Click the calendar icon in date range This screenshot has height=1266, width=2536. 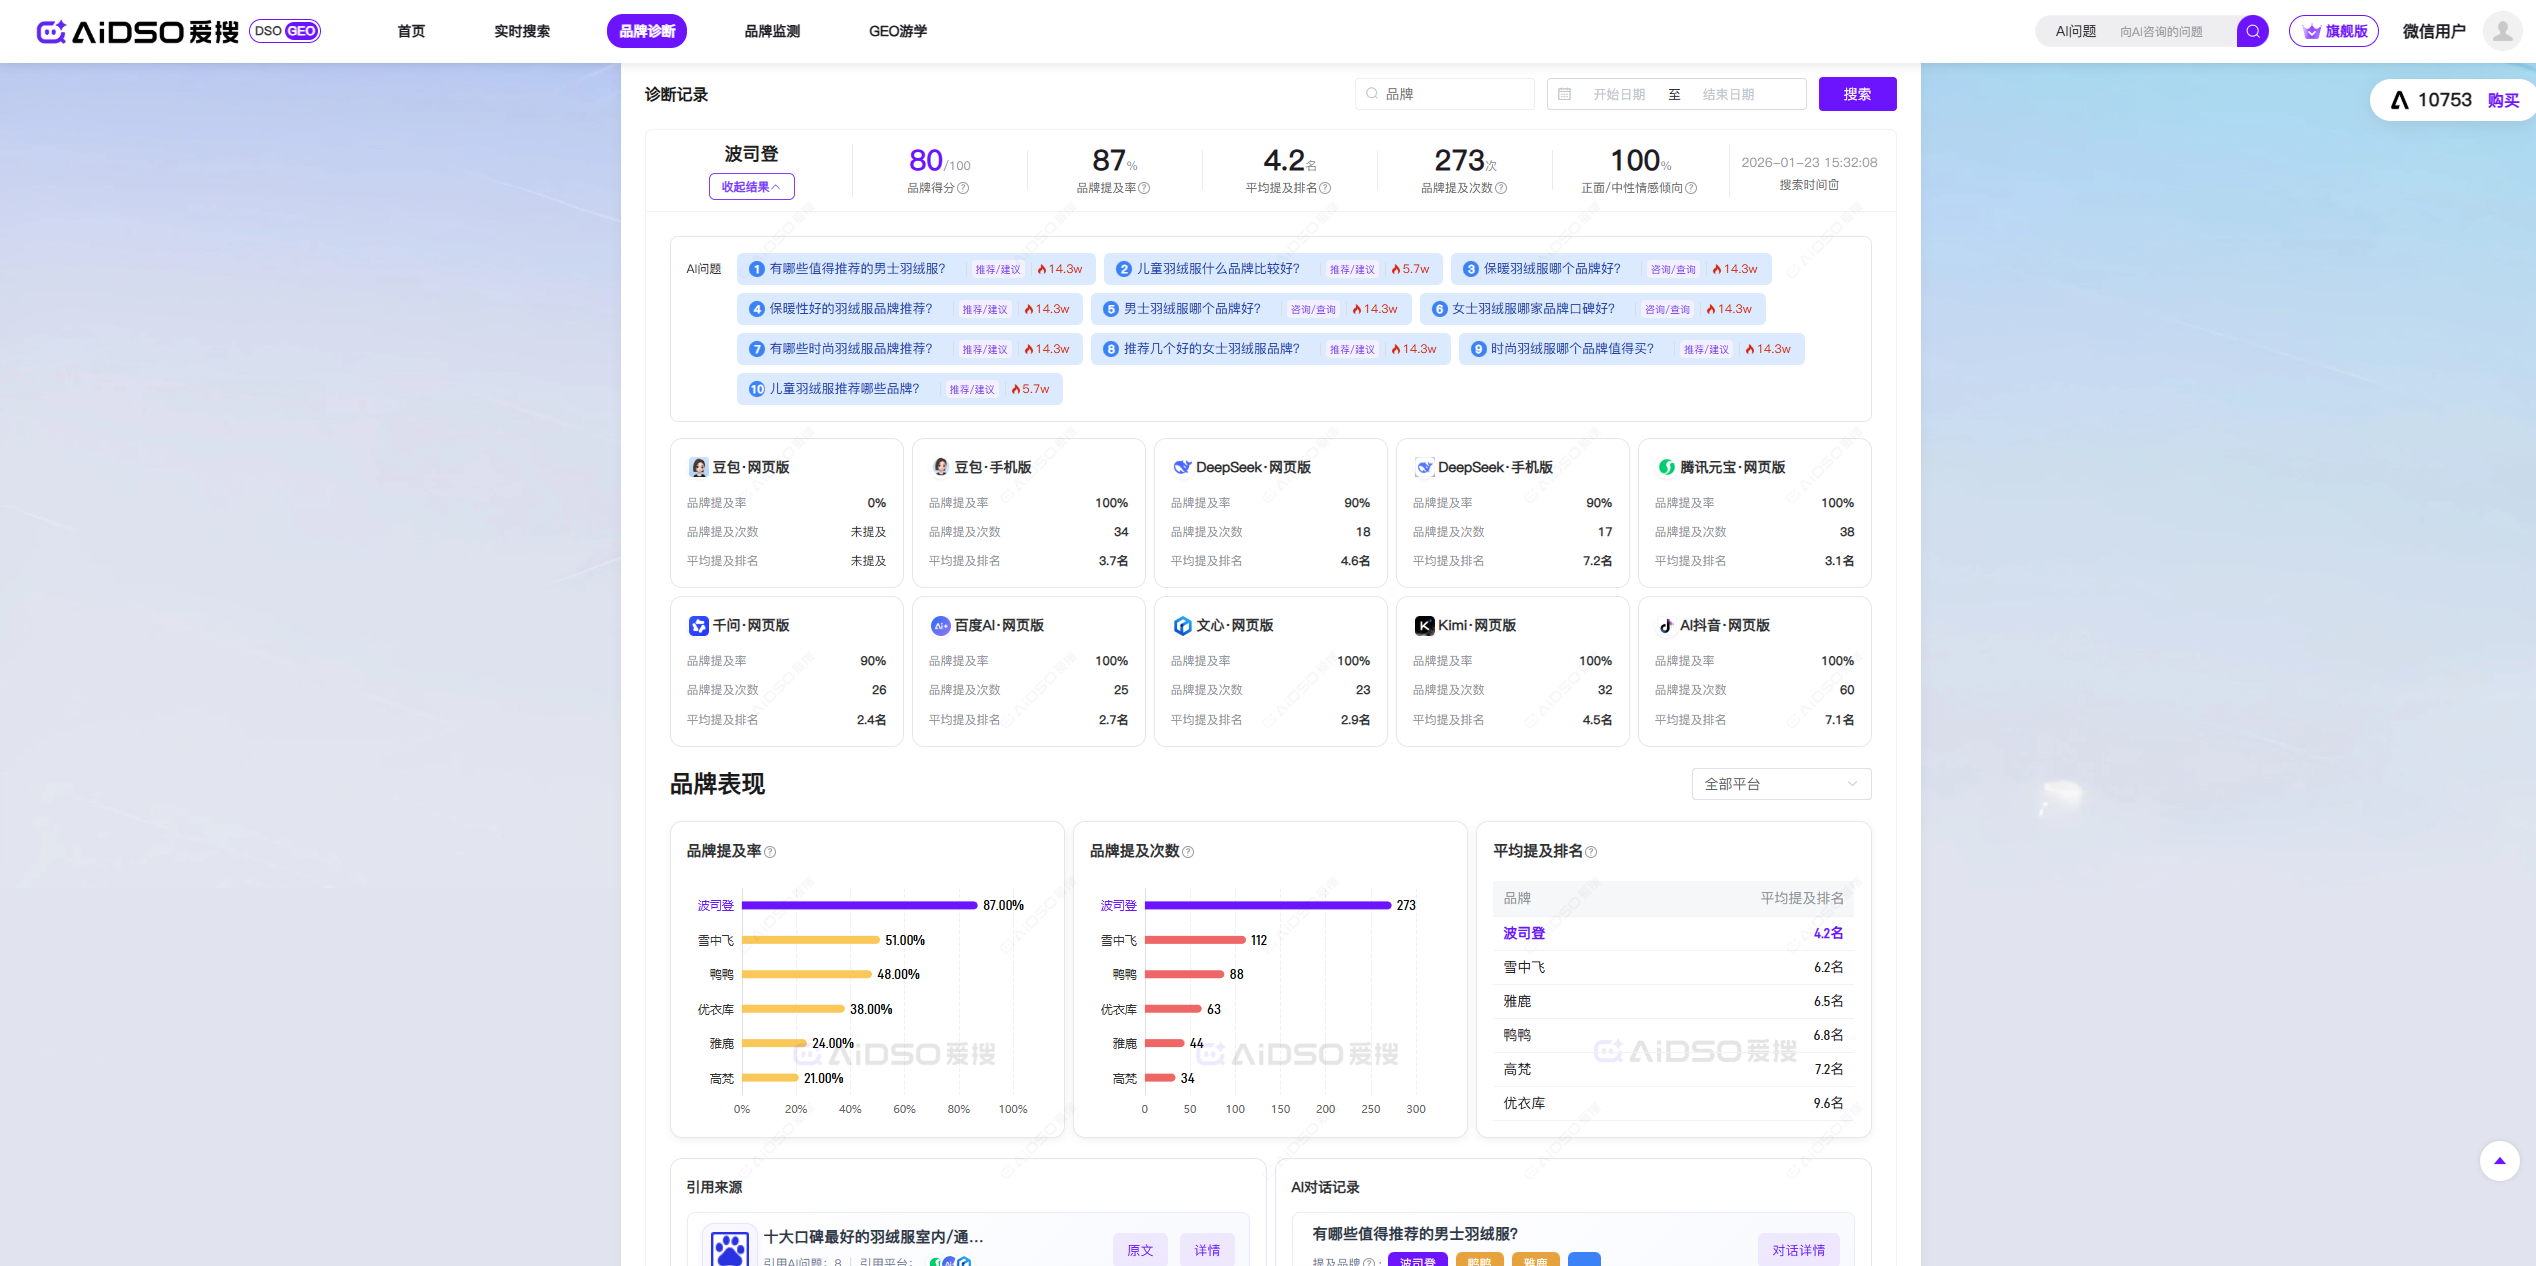pos(1565,94)
